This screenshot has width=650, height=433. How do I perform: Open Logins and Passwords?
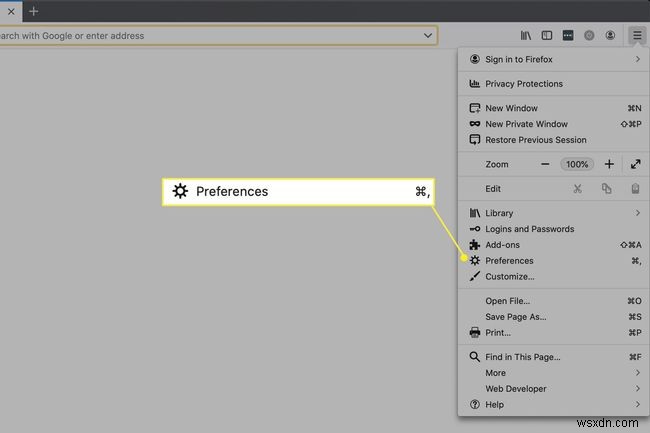(x=554, y=229)
